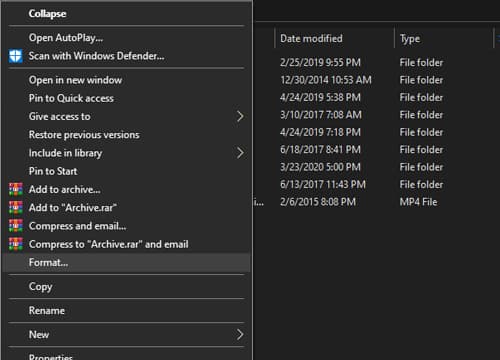Click File folder in the 6/13/2017 row

[x=421, y=184]
